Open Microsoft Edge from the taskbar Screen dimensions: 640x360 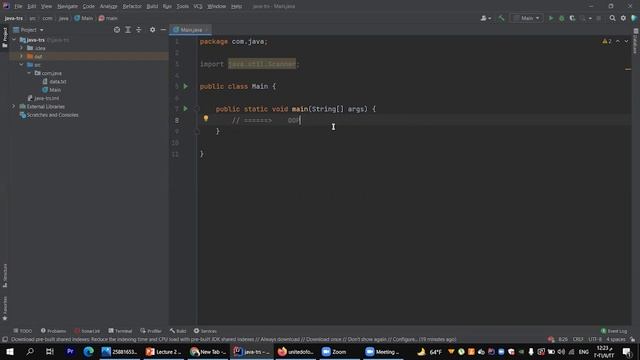88,351
